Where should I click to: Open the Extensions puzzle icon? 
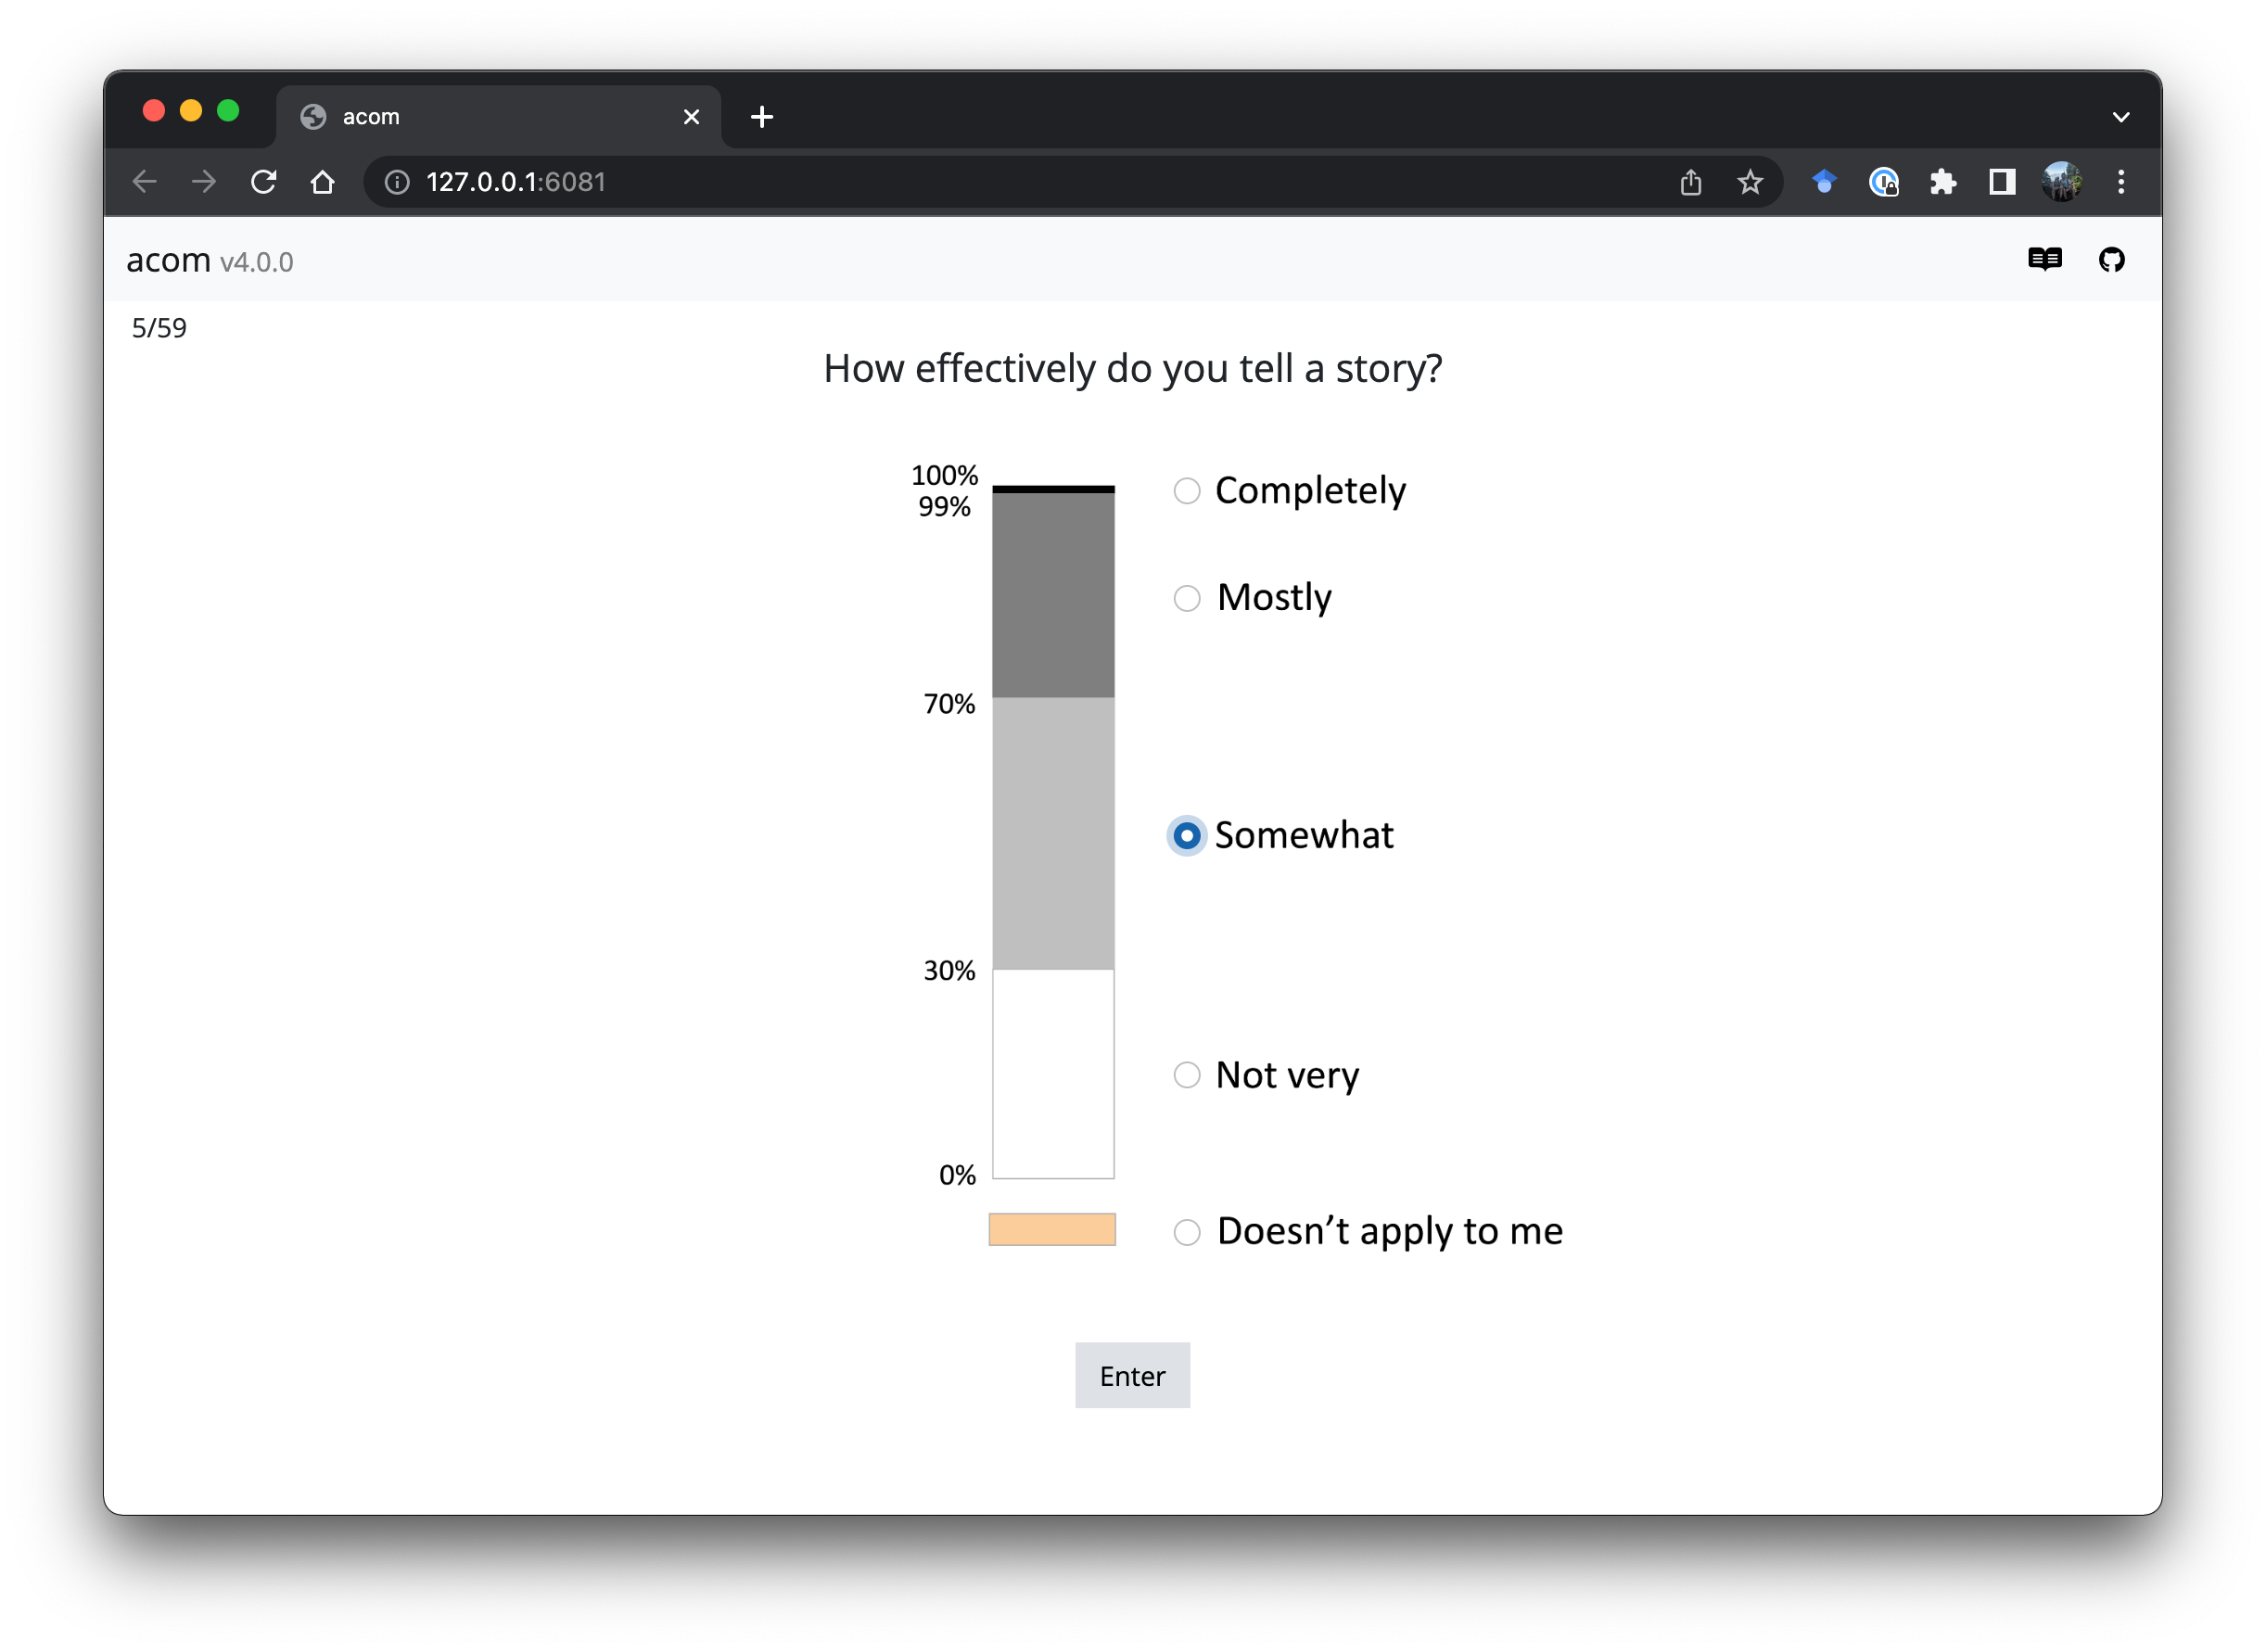point(1942,182)
